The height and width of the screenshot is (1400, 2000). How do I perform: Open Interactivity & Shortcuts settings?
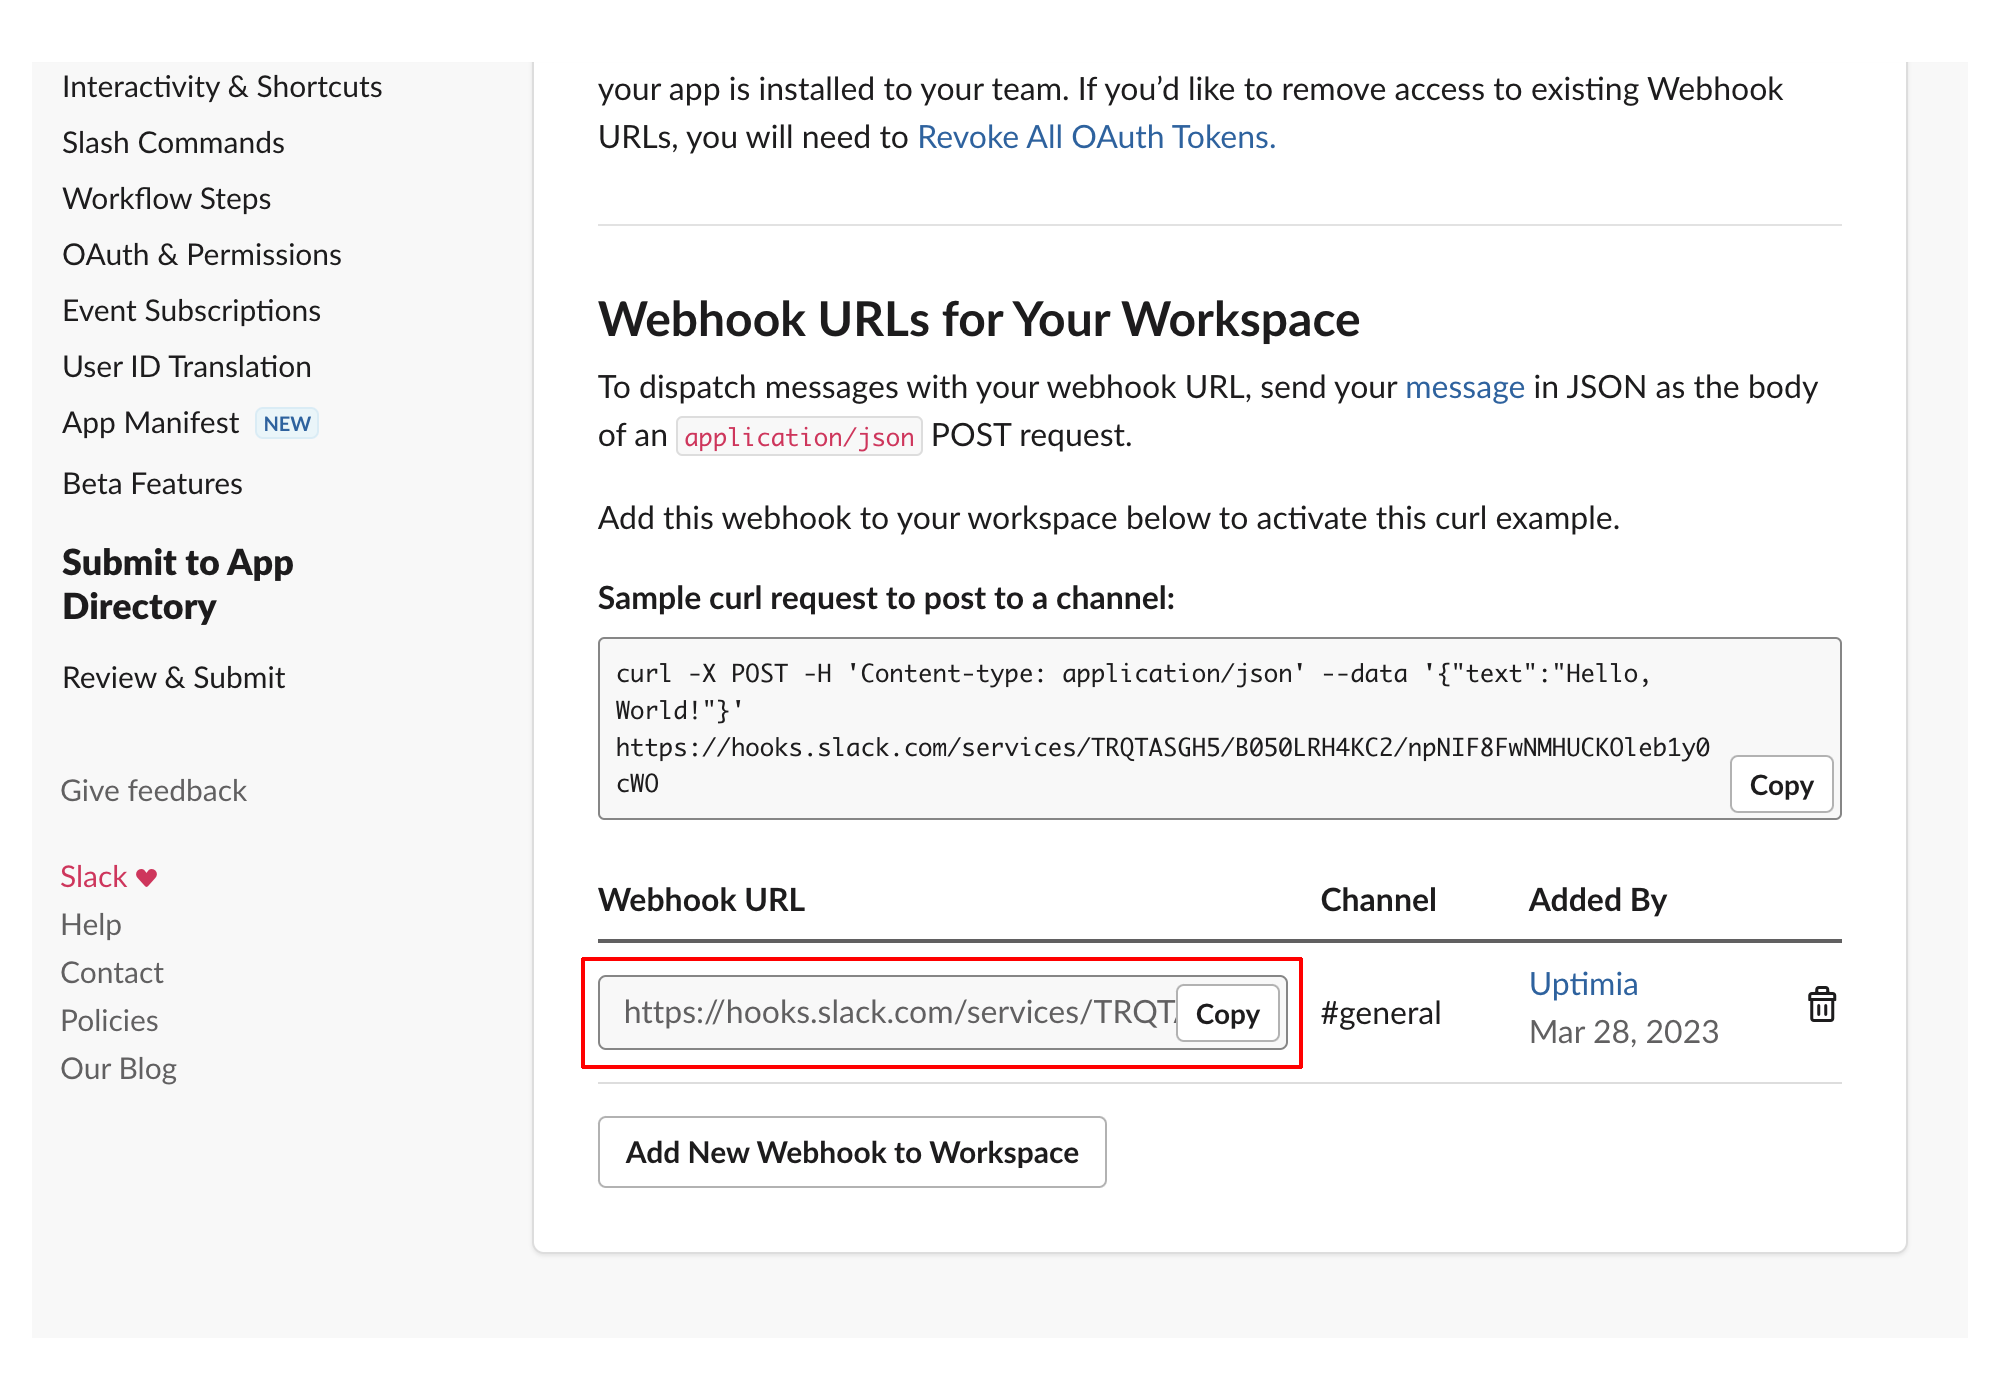click(x=222, y=87)
